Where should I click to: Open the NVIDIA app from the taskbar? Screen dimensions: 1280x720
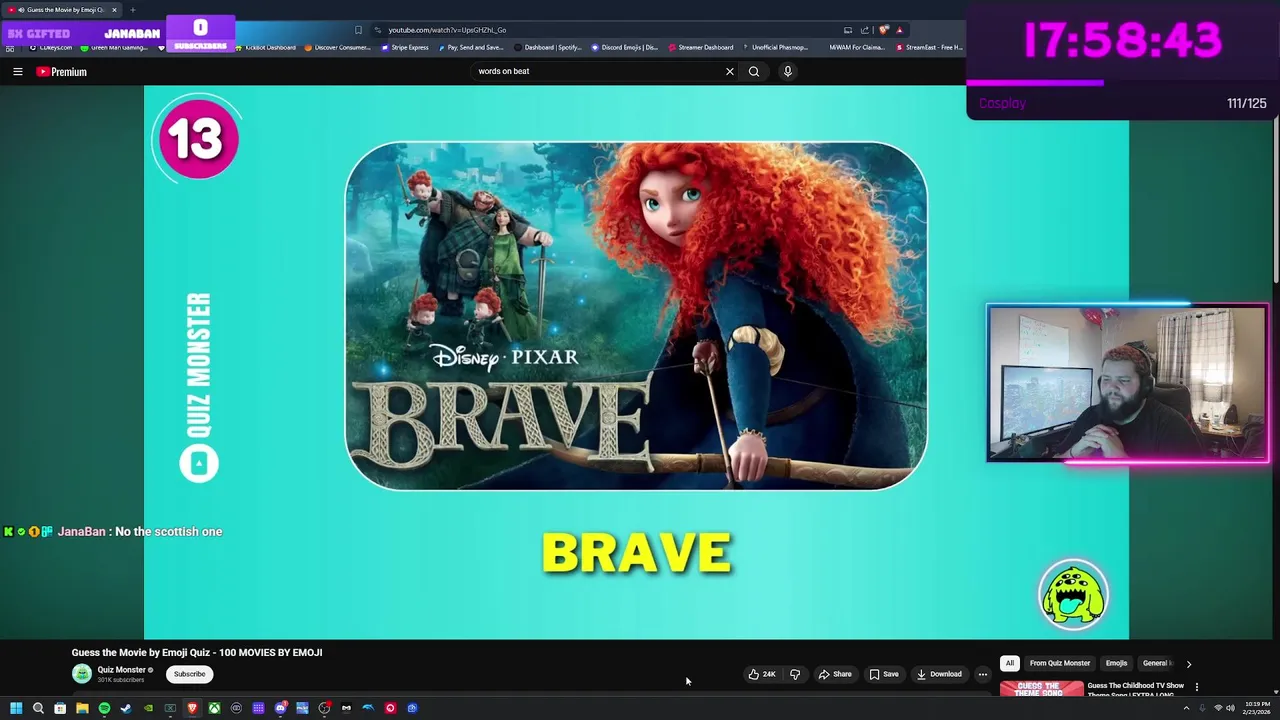(x=148, y=708)
